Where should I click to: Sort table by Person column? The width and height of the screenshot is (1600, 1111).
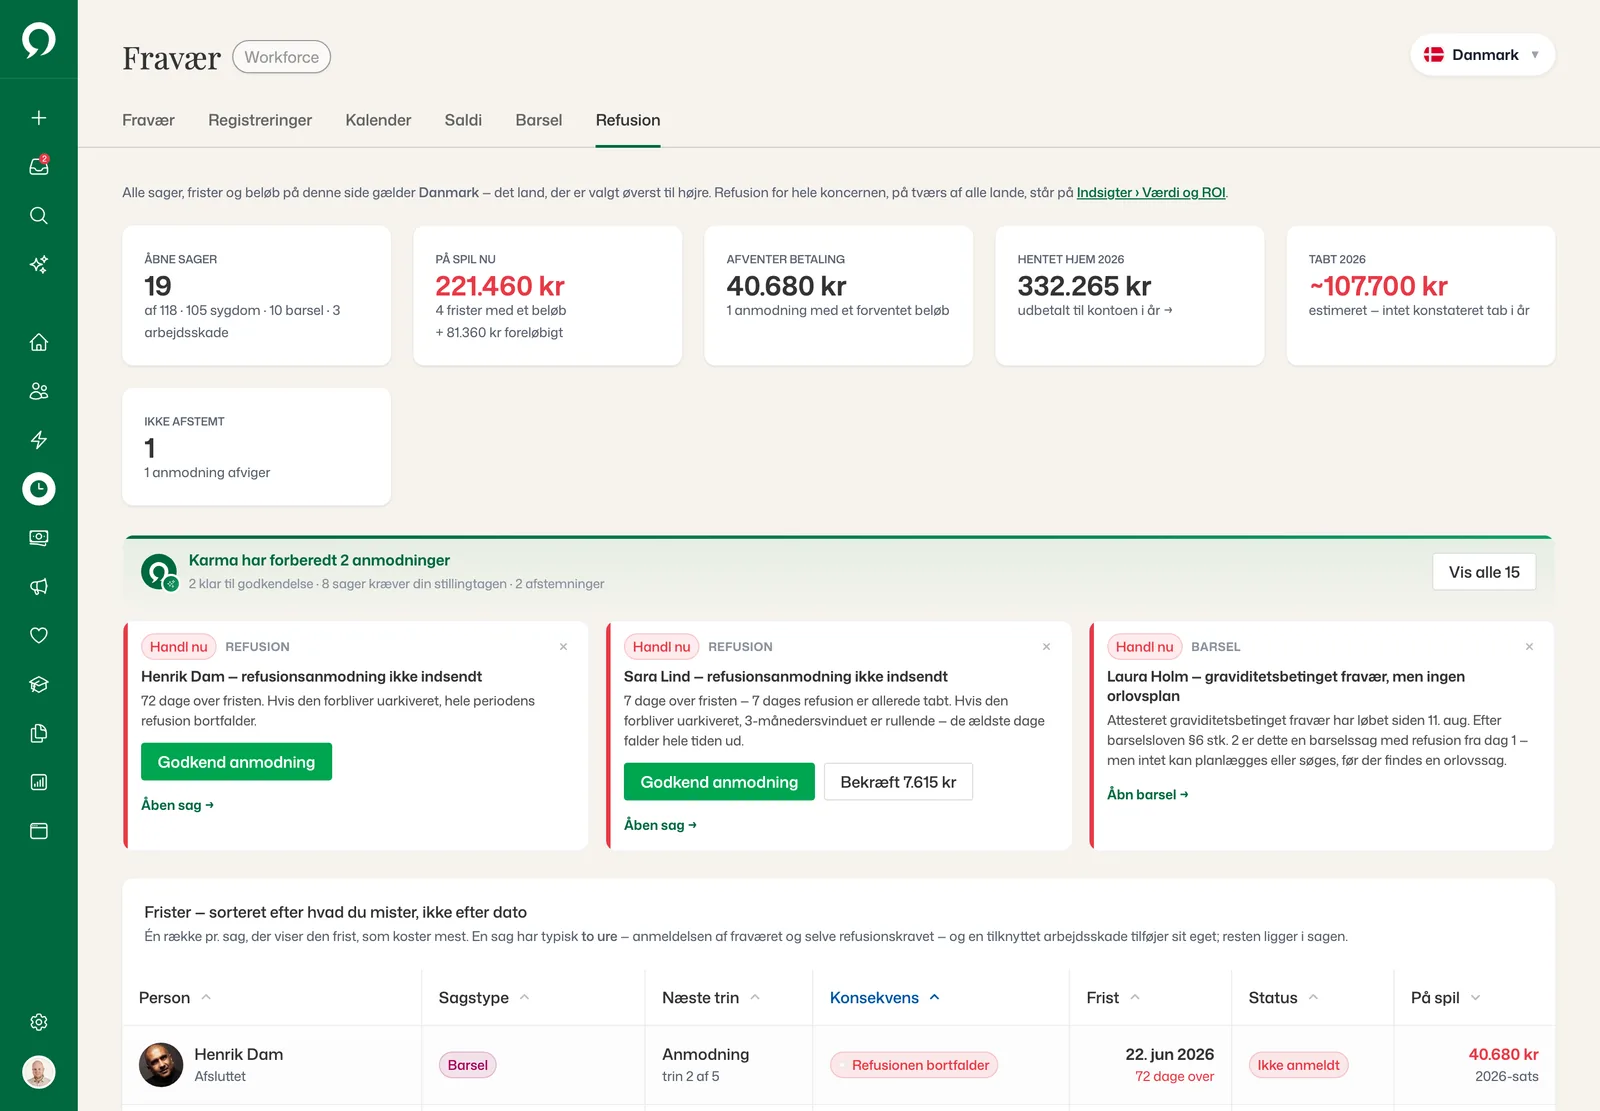point(175,998)
